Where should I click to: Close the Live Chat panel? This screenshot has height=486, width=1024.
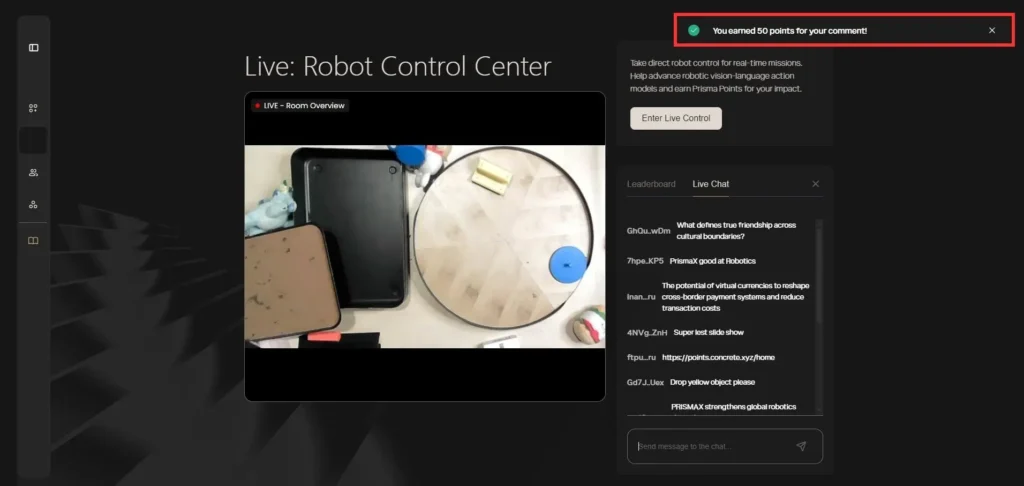(x=815, y=184)
